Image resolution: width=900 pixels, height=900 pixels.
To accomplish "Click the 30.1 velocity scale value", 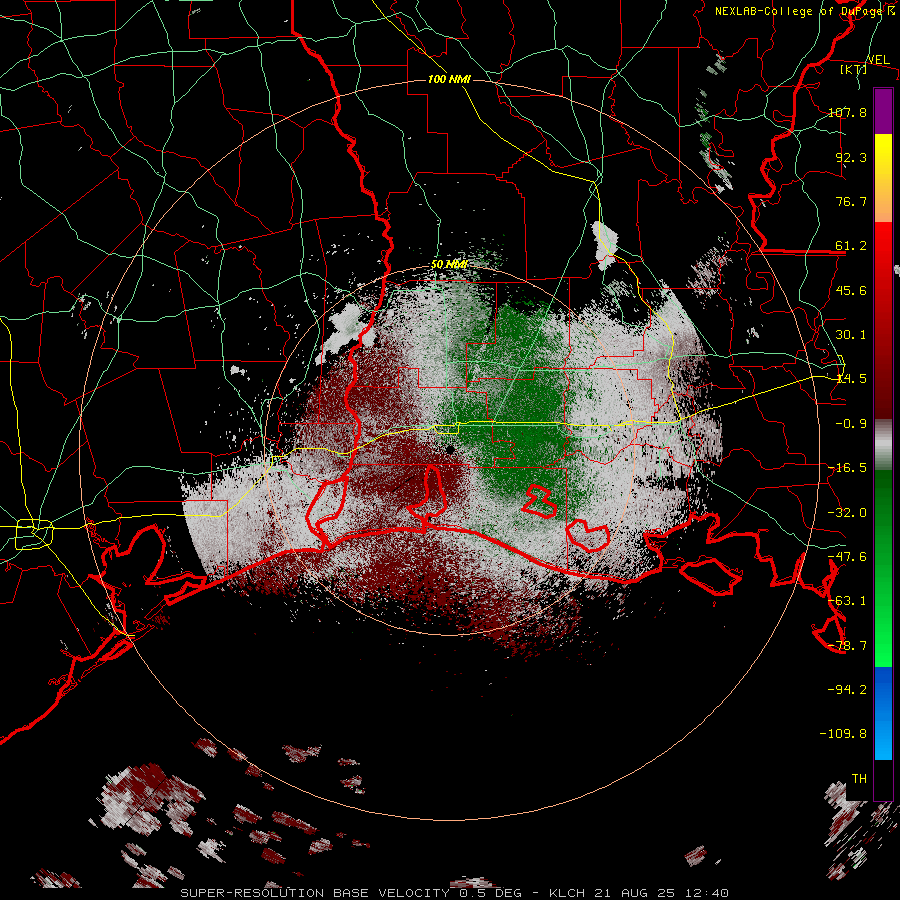I will 851,335.
